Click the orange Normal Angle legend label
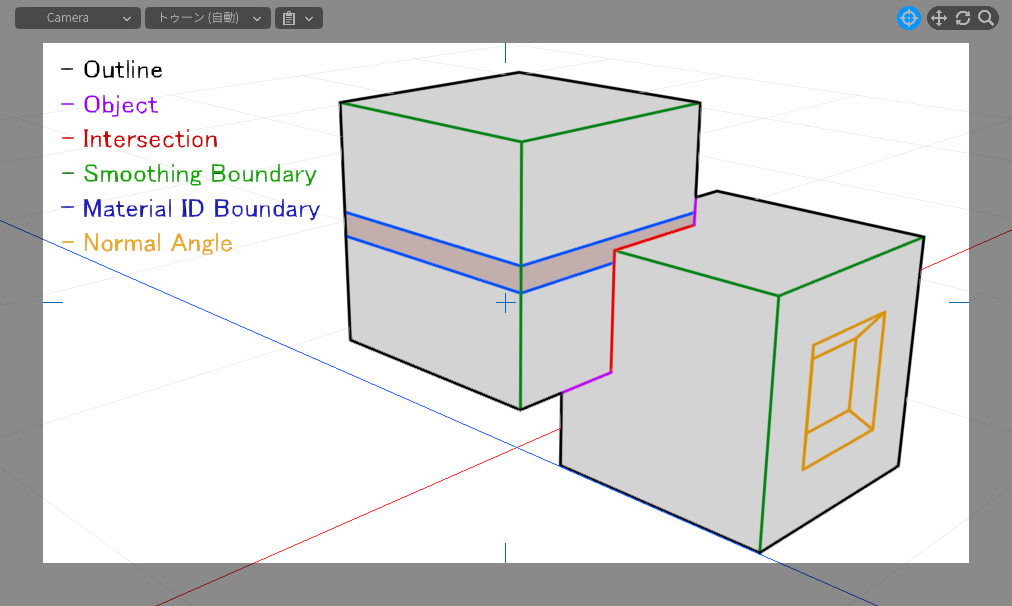Viewport: 1012px width, 606px height. [157, 243]
